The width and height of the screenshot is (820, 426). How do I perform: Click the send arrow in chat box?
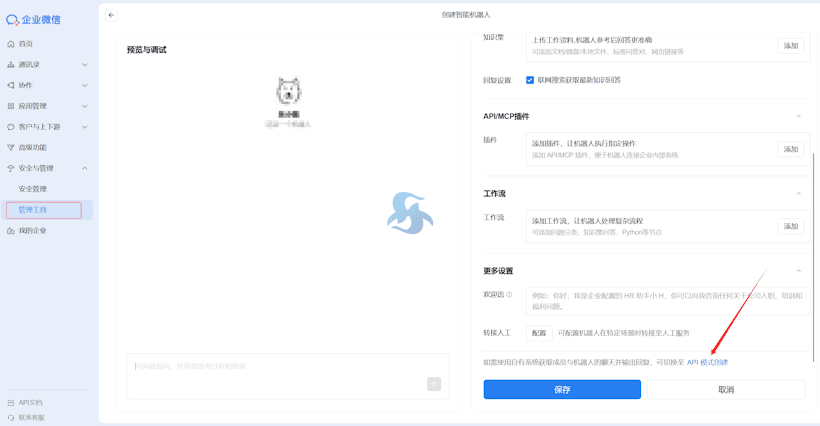point(434,384)
